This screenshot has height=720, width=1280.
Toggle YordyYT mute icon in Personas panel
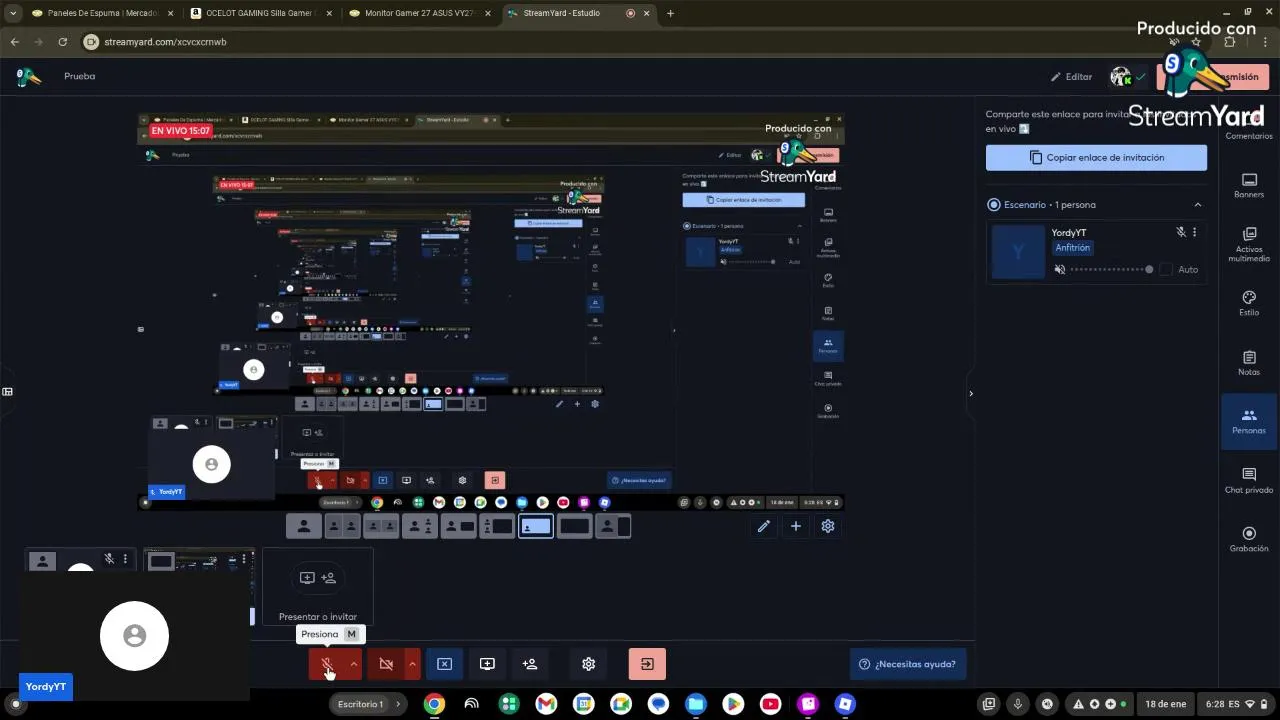1181,232
